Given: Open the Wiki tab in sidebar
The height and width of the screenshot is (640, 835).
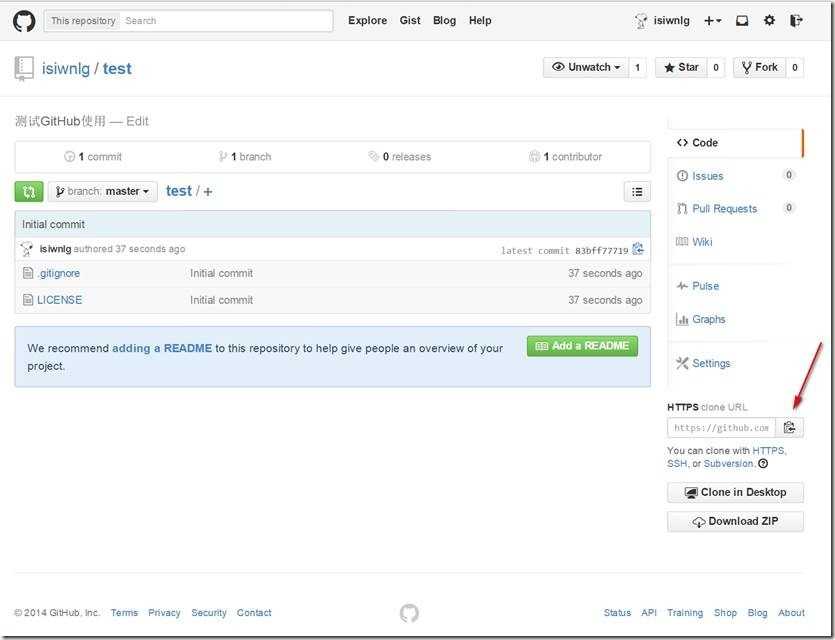Looking at the screenshot, I should (x=694, y=242).
